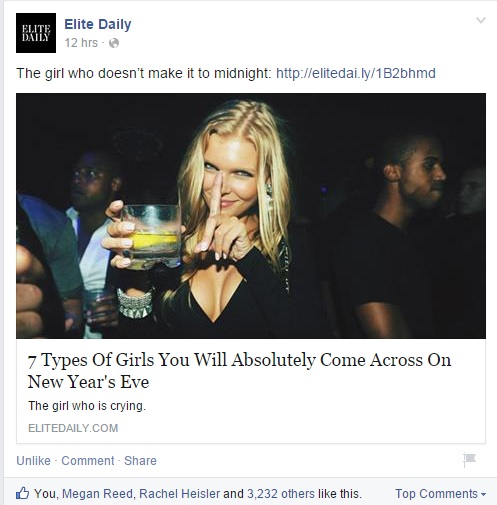This screenshot has width=497, height=505.
Task: Open the 7 Types Of Girls headline
Action: [x=239, y=370]
